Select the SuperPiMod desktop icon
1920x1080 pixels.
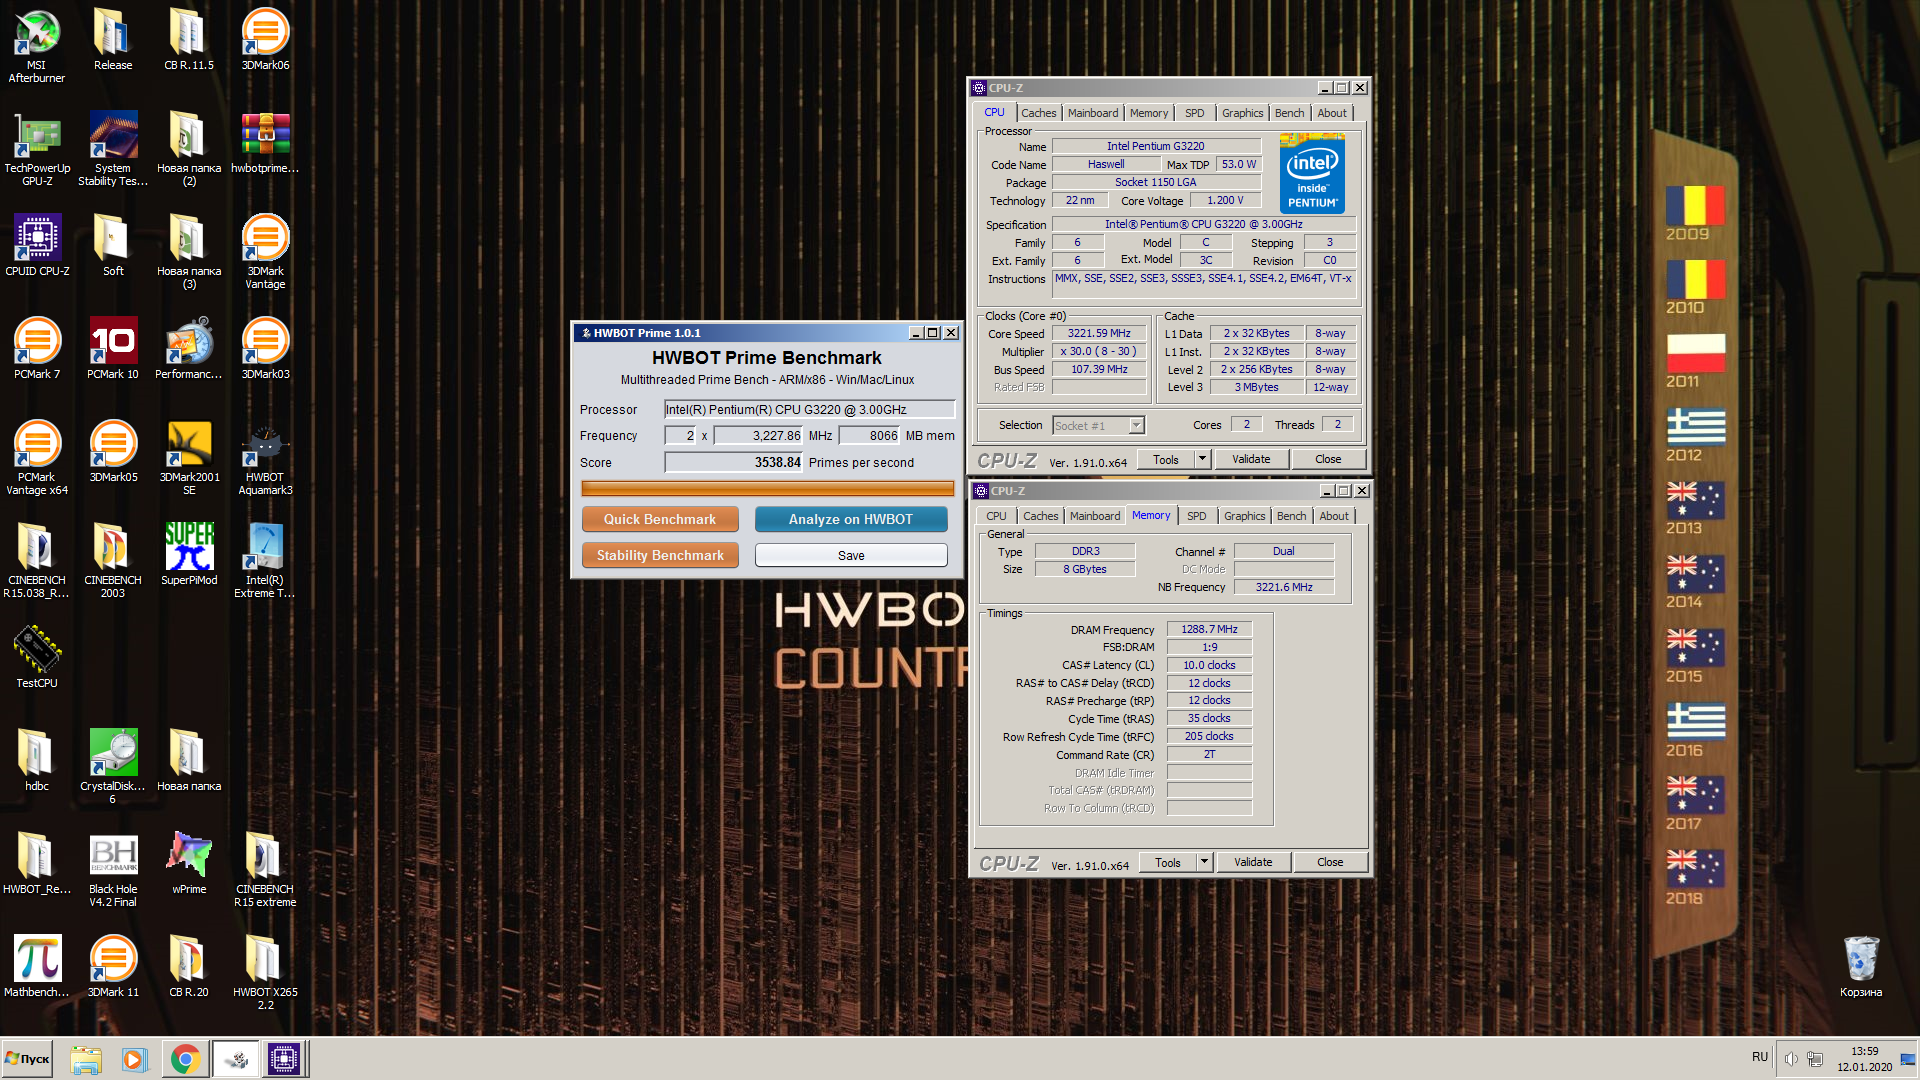tap(189, 555)
